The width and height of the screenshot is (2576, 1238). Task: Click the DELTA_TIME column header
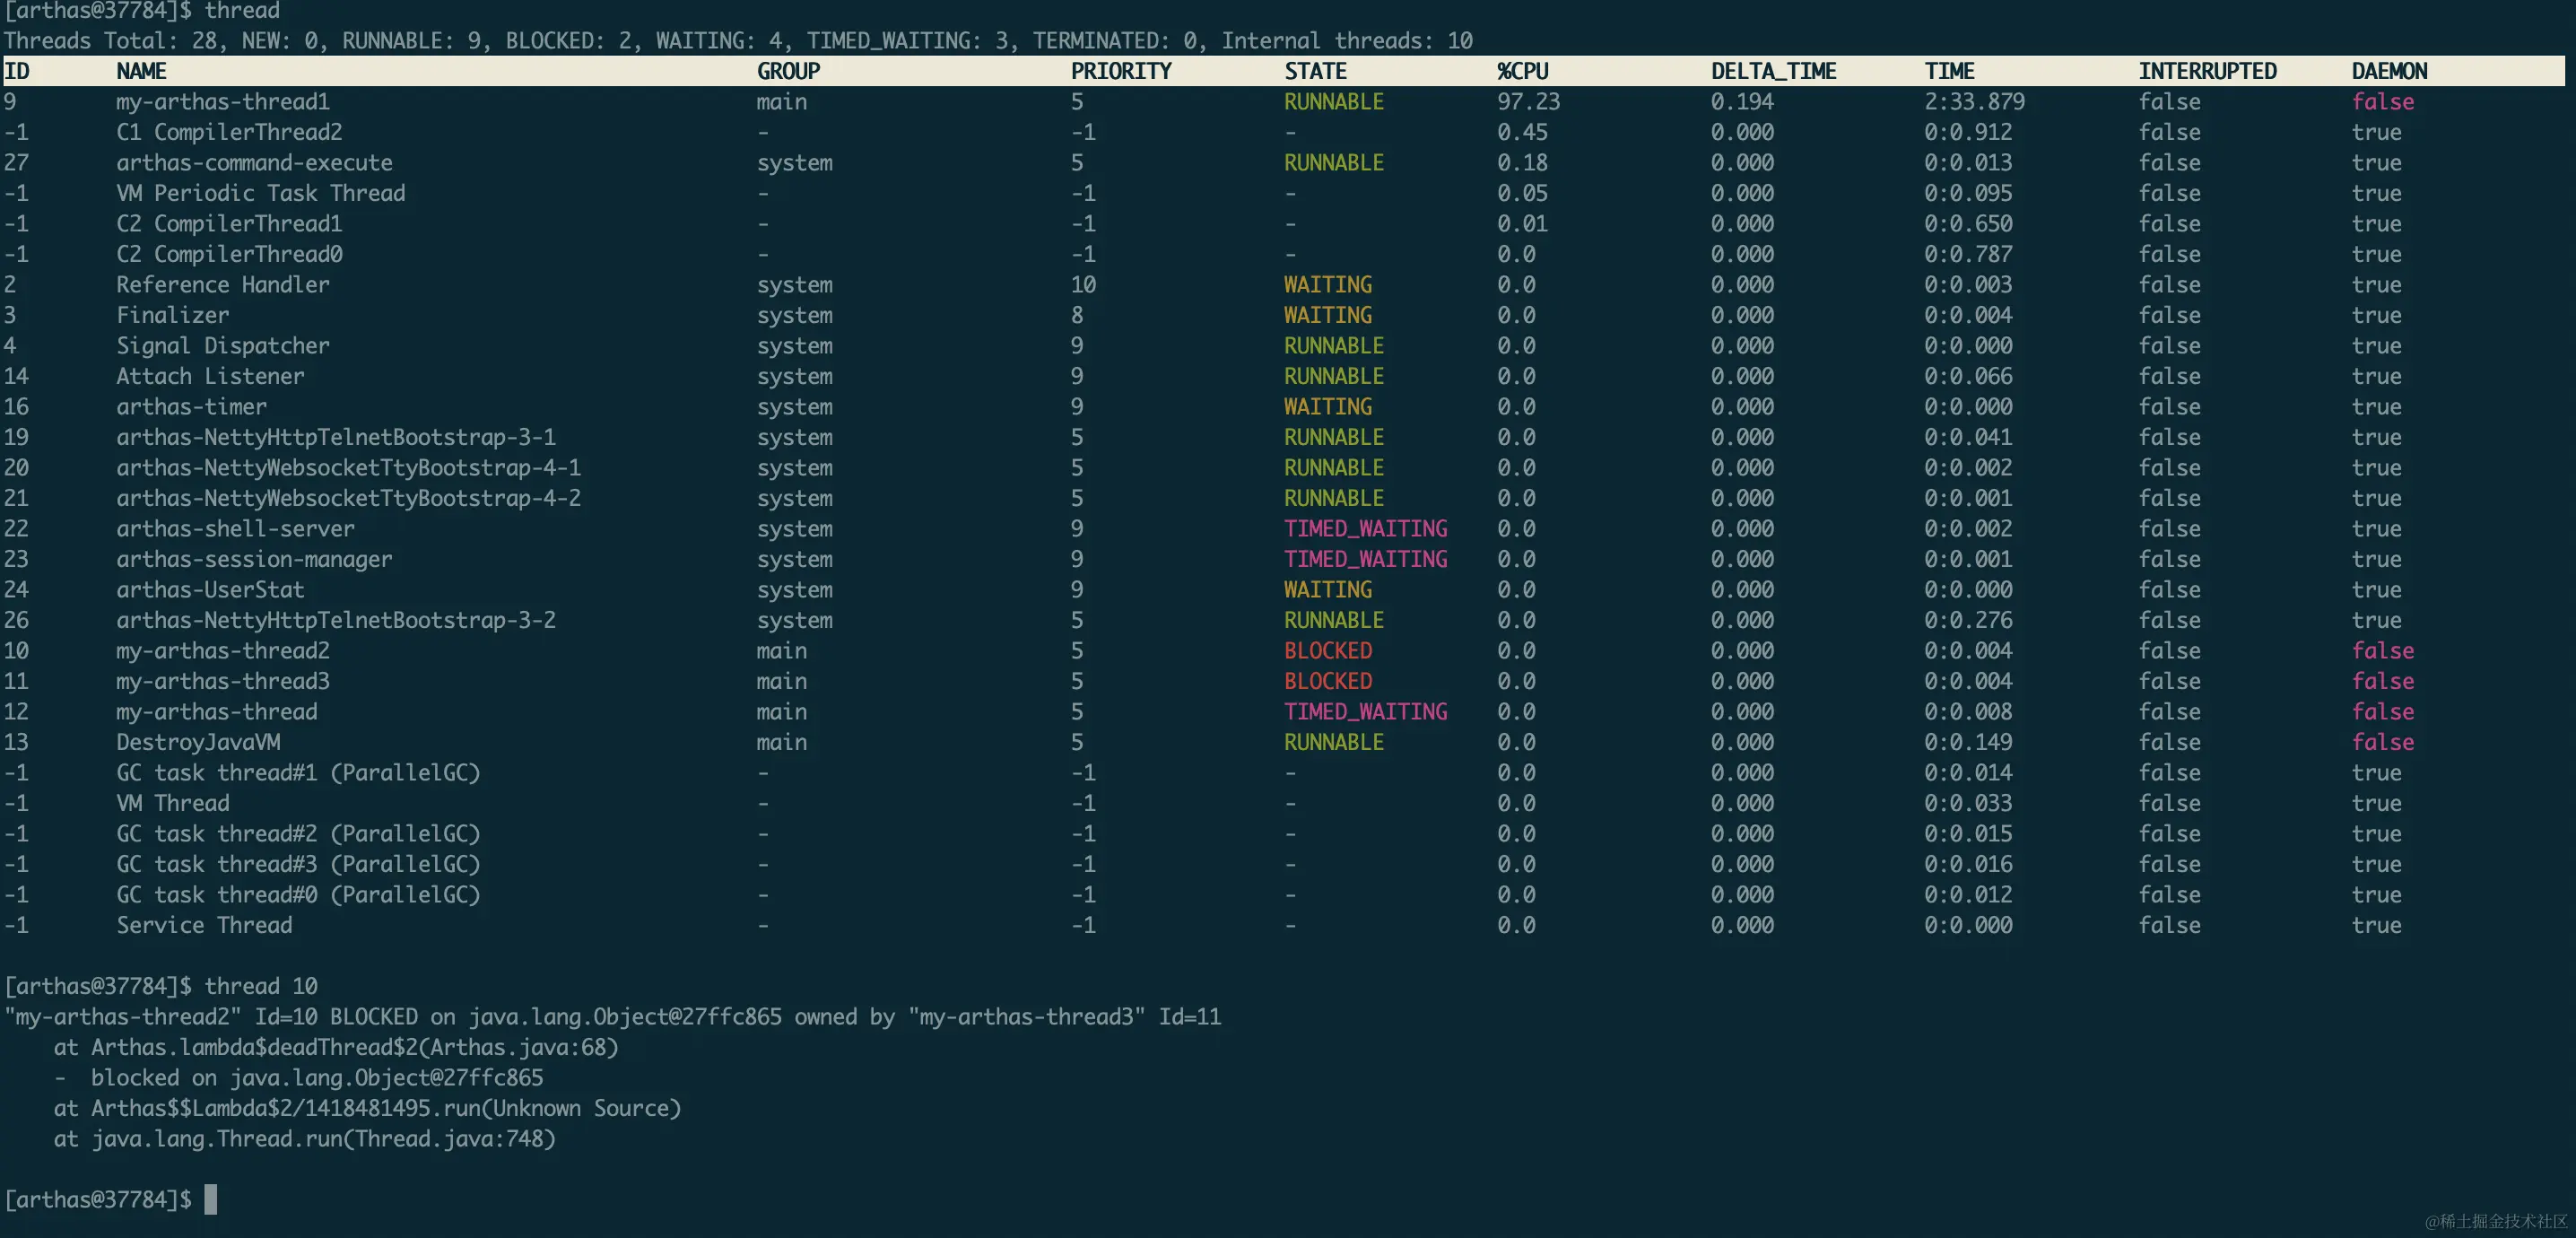(1773, 71)
